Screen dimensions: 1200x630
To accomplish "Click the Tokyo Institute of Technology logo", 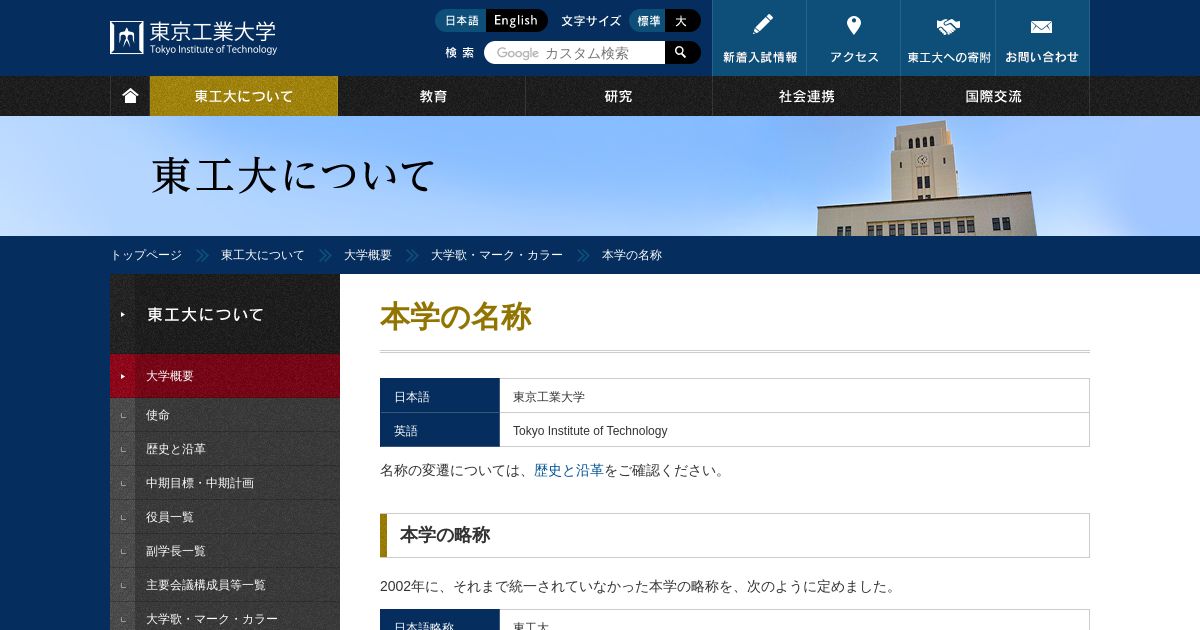I will (x=194, y=38).
